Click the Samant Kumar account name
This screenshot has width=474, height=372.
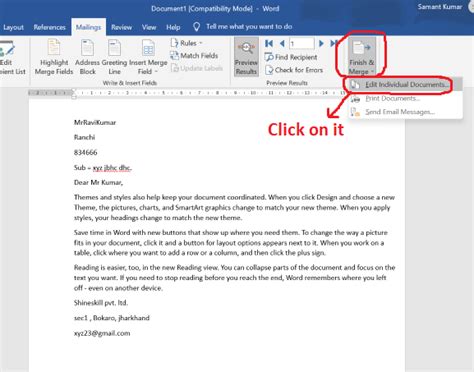(x=440, y=7)
